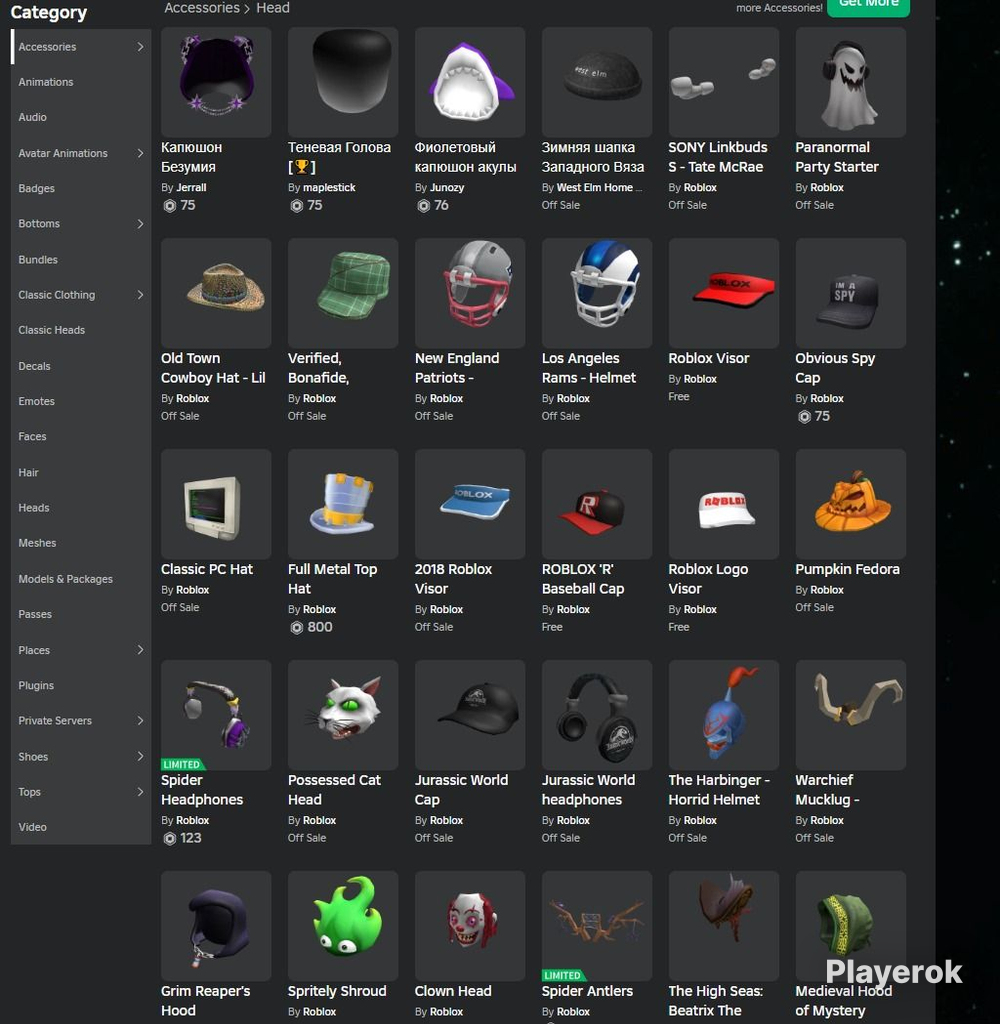Open the Grim Reaper's Hood thumbnail
This screenshot has height=1024, width=1000.
pos(216,926)
